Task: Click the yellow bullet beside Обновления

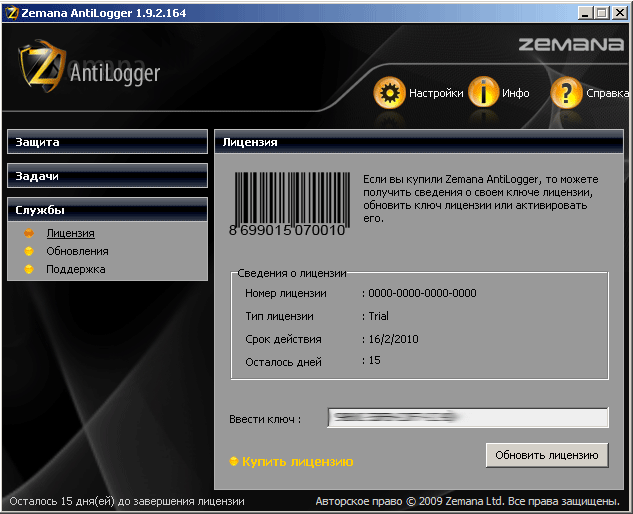Action: point(29,251)
